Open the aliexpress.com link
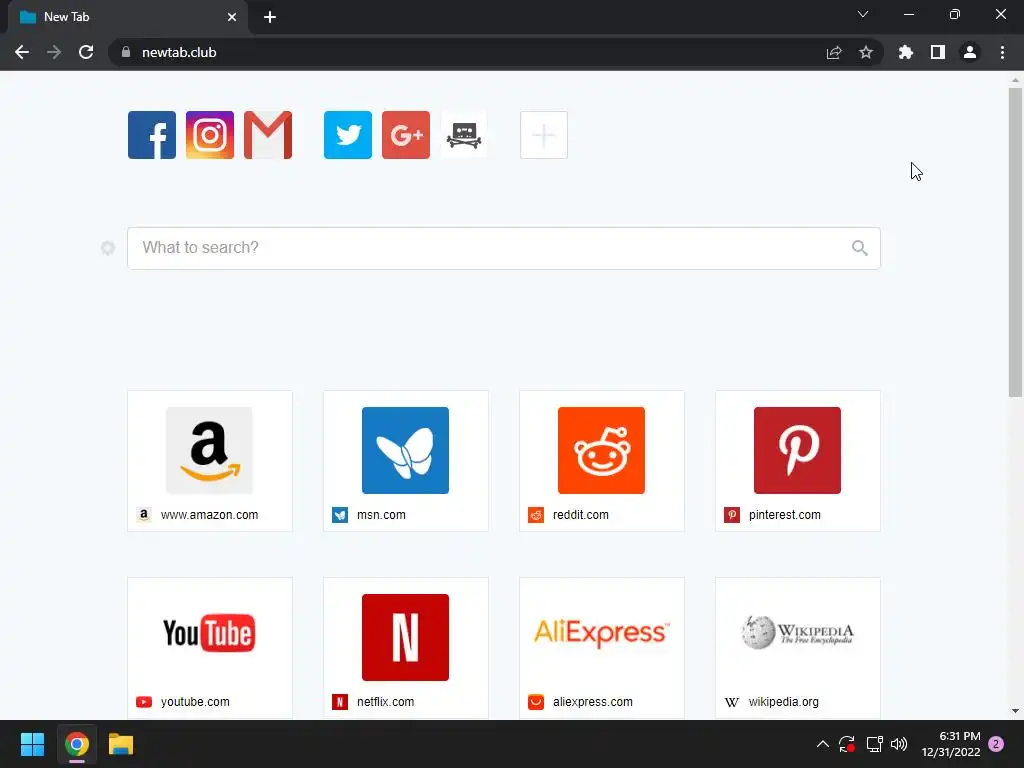The width and height of the screenshot is (1024, 768). (x=592, y=701)
